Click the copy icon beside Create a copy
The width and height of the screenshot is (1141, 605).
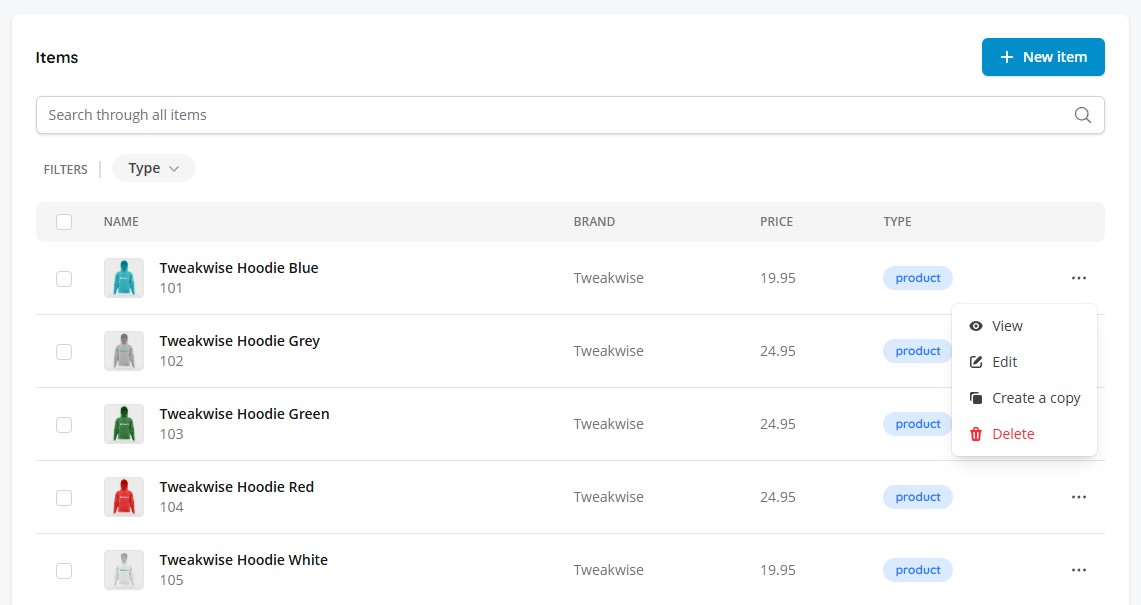point(976,398)
